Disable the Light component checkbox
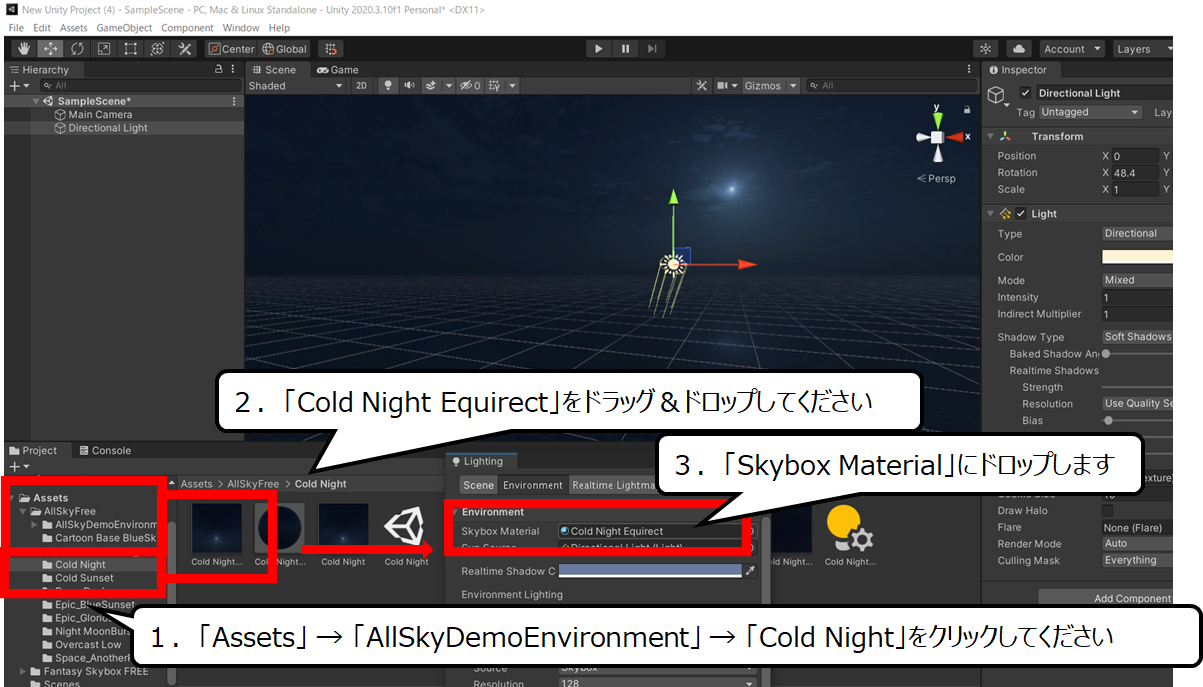This screenshot has width=1203, height=687. [1021, 214]
